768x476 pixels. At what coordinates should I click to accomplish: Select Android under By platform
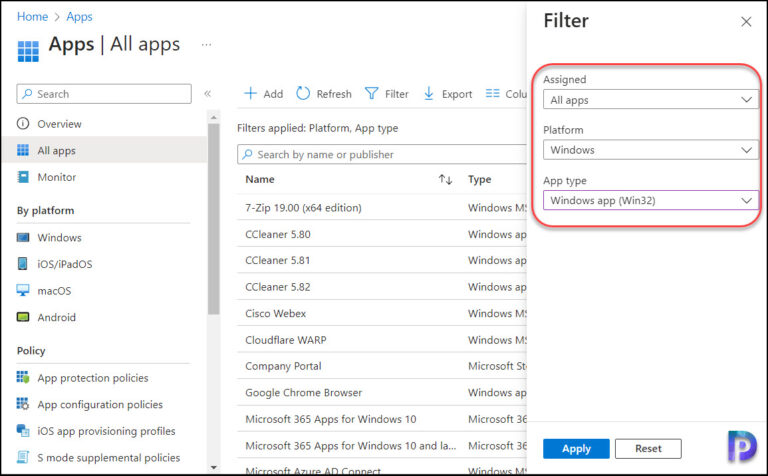(x=57, y=317)
